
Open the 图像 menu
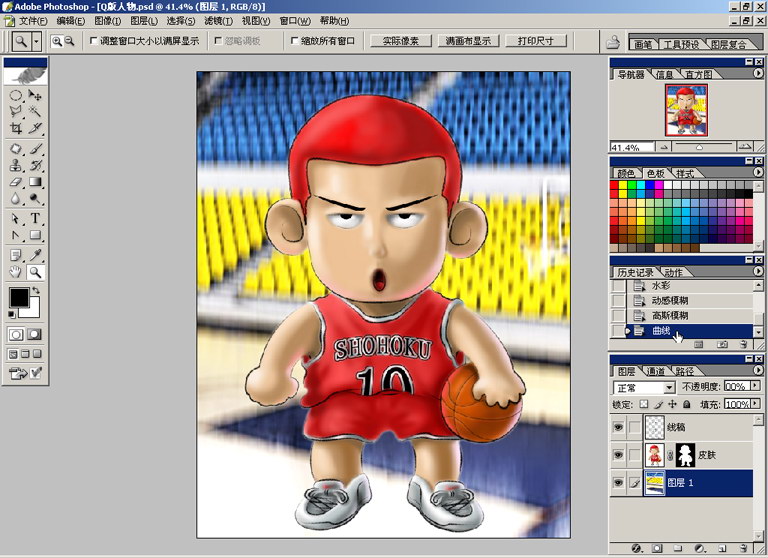pos(108,21)
